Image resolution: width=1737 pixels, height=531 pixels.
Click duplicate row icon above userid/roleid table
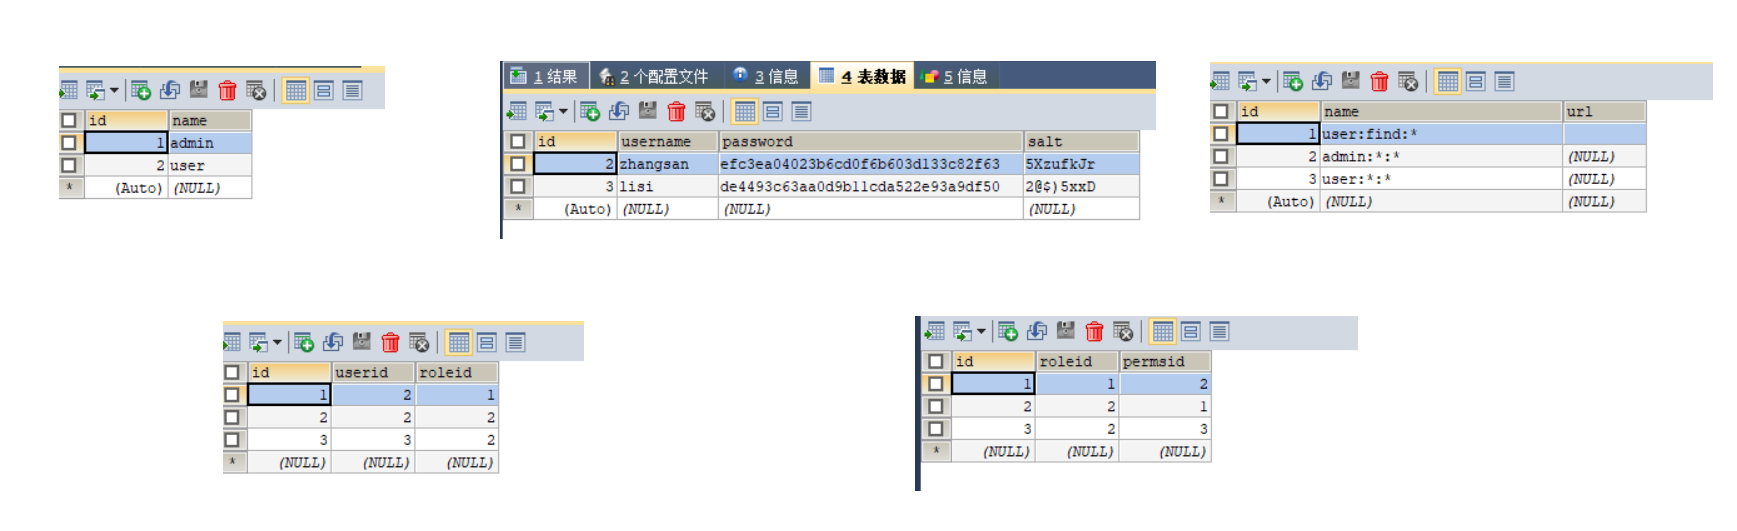[x=333, y=342]
